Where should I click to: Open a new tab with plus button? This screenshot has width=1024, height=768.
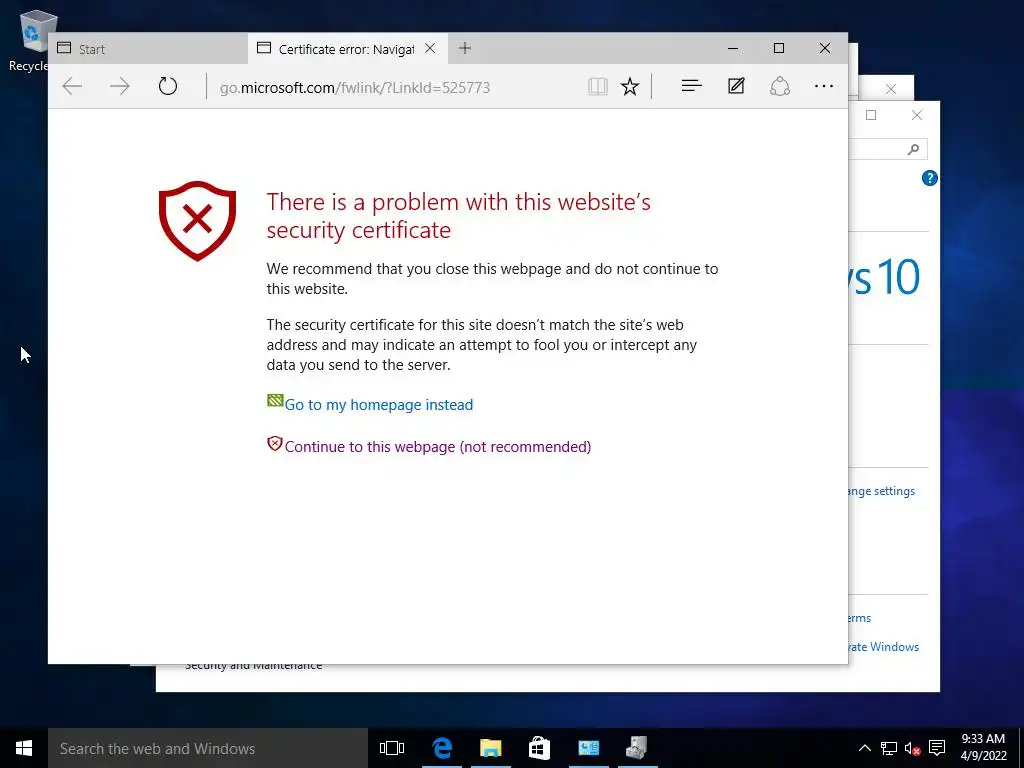pos(464,48)
